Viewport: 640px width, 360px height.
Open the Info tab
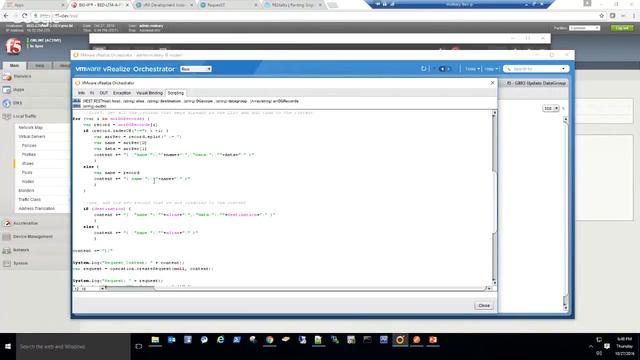[x=81, y=93]
